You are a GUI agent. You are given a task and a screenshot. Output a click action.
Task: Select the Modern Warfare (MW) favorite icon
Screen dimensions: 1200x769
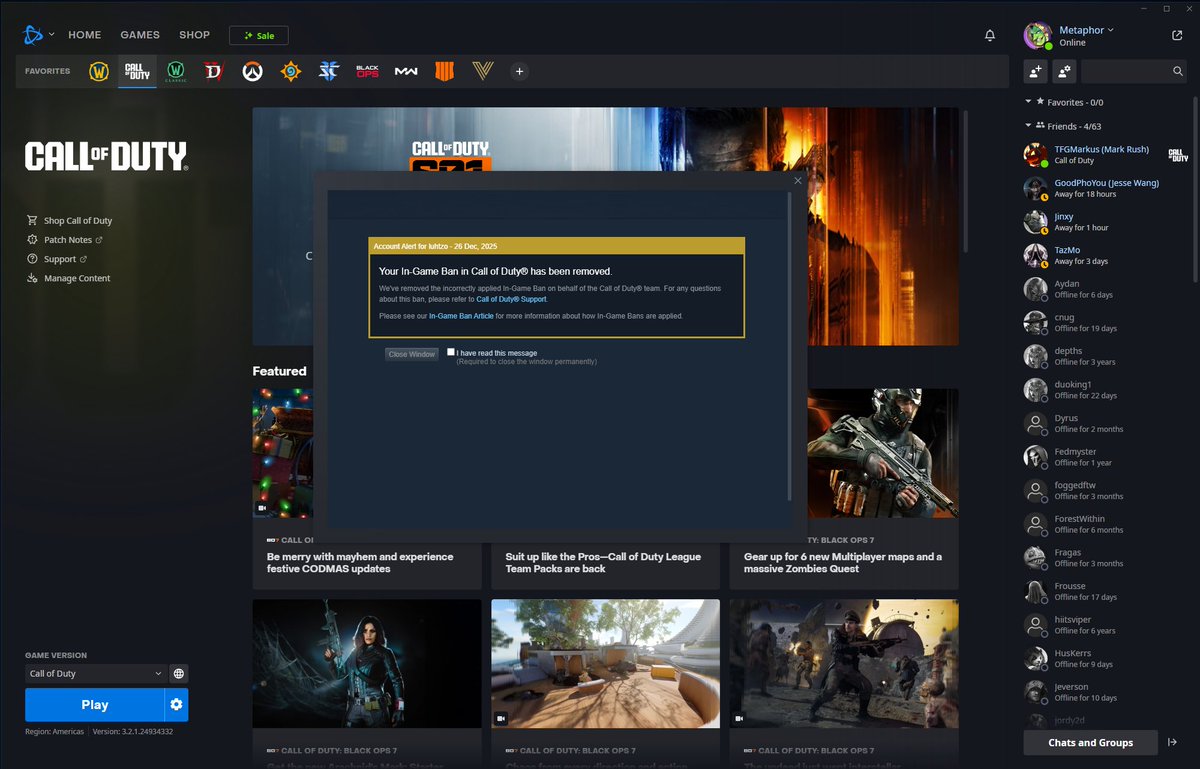(405, 71)
